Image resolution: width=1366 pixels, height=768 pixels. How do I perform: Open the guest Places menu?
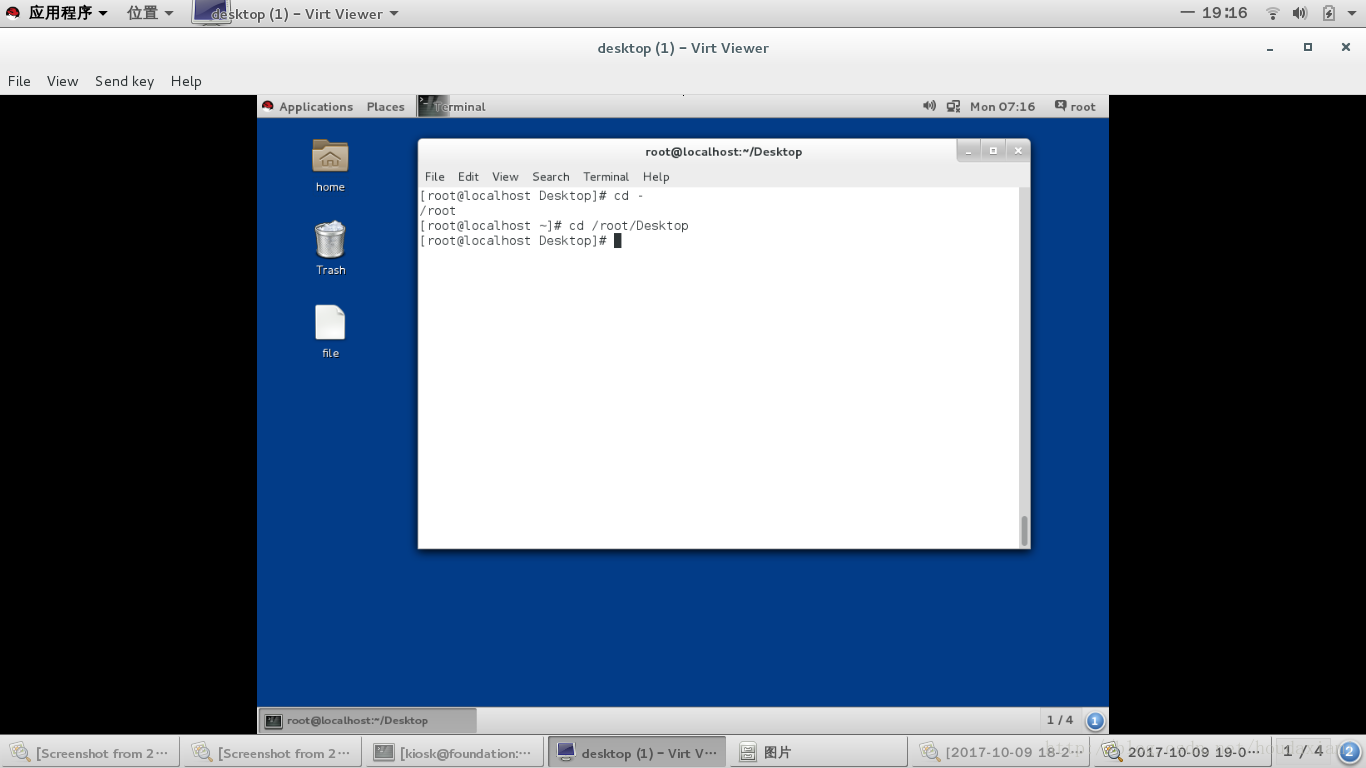point(385,106)
